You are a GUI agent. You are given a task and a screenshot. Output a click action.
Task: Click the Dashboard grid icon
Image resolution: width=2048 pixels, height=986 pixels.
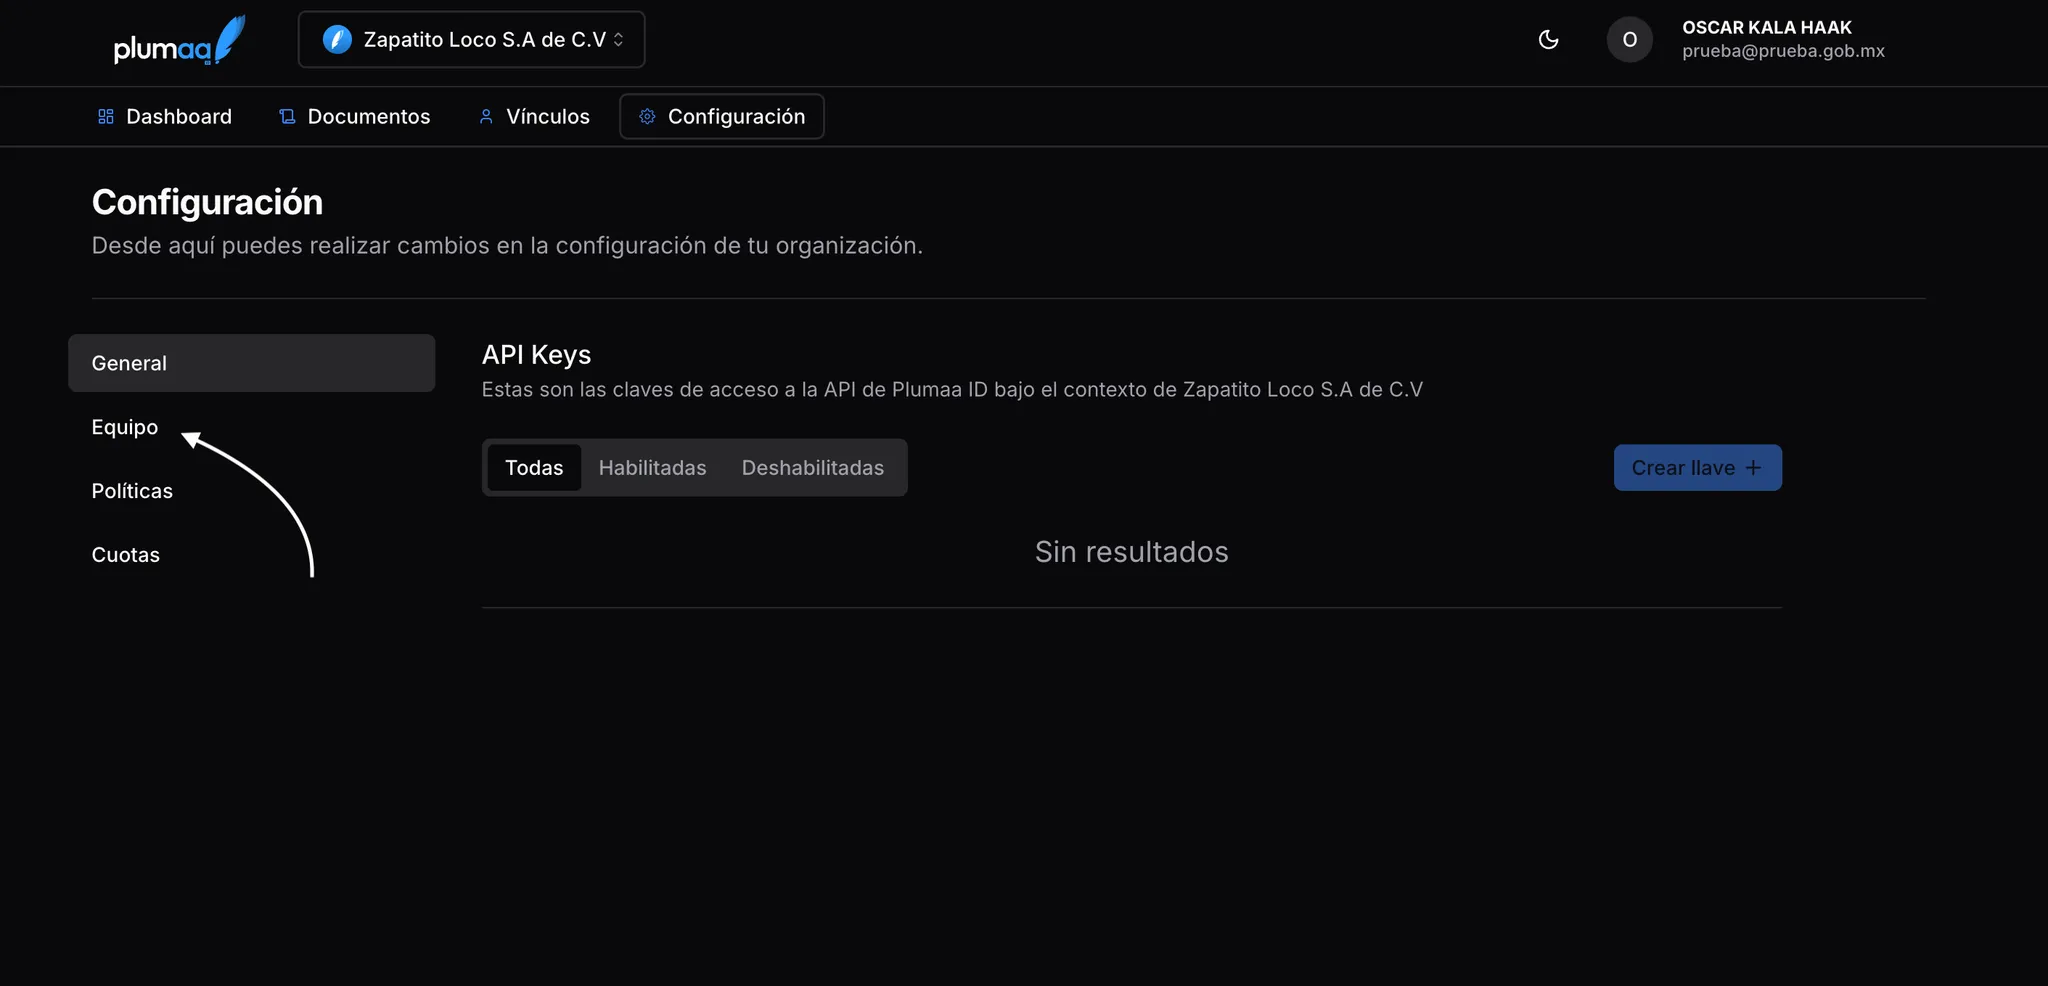106,117
